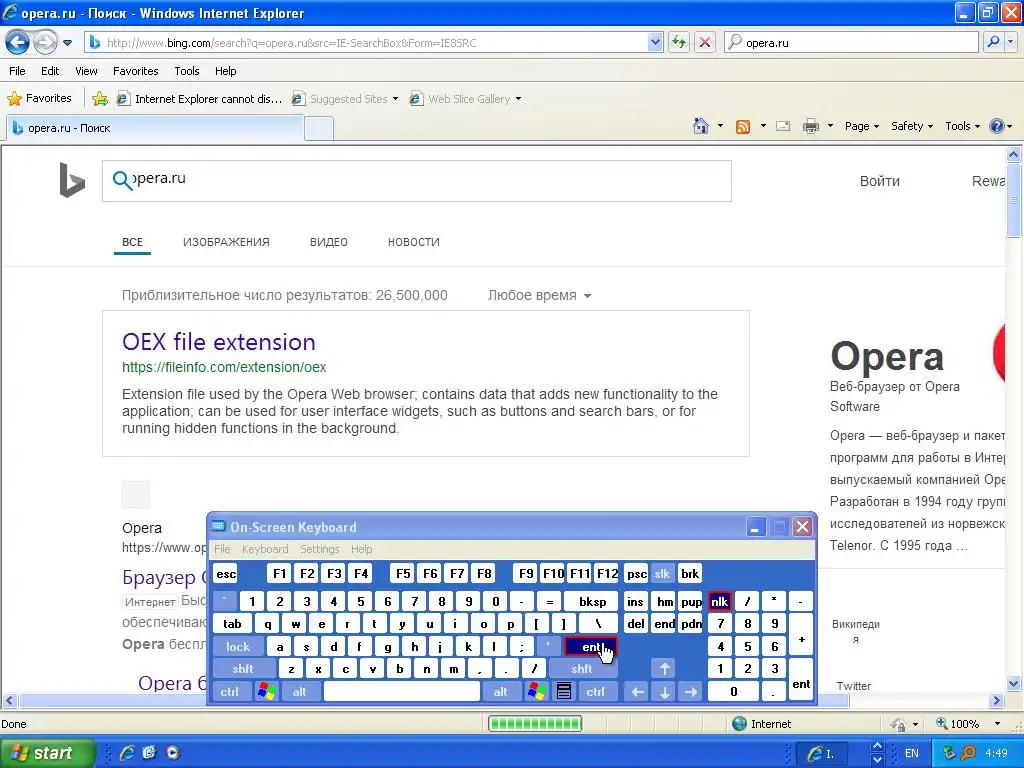Click left Windows key on On-Screen Keyboard

click(266, 692)
